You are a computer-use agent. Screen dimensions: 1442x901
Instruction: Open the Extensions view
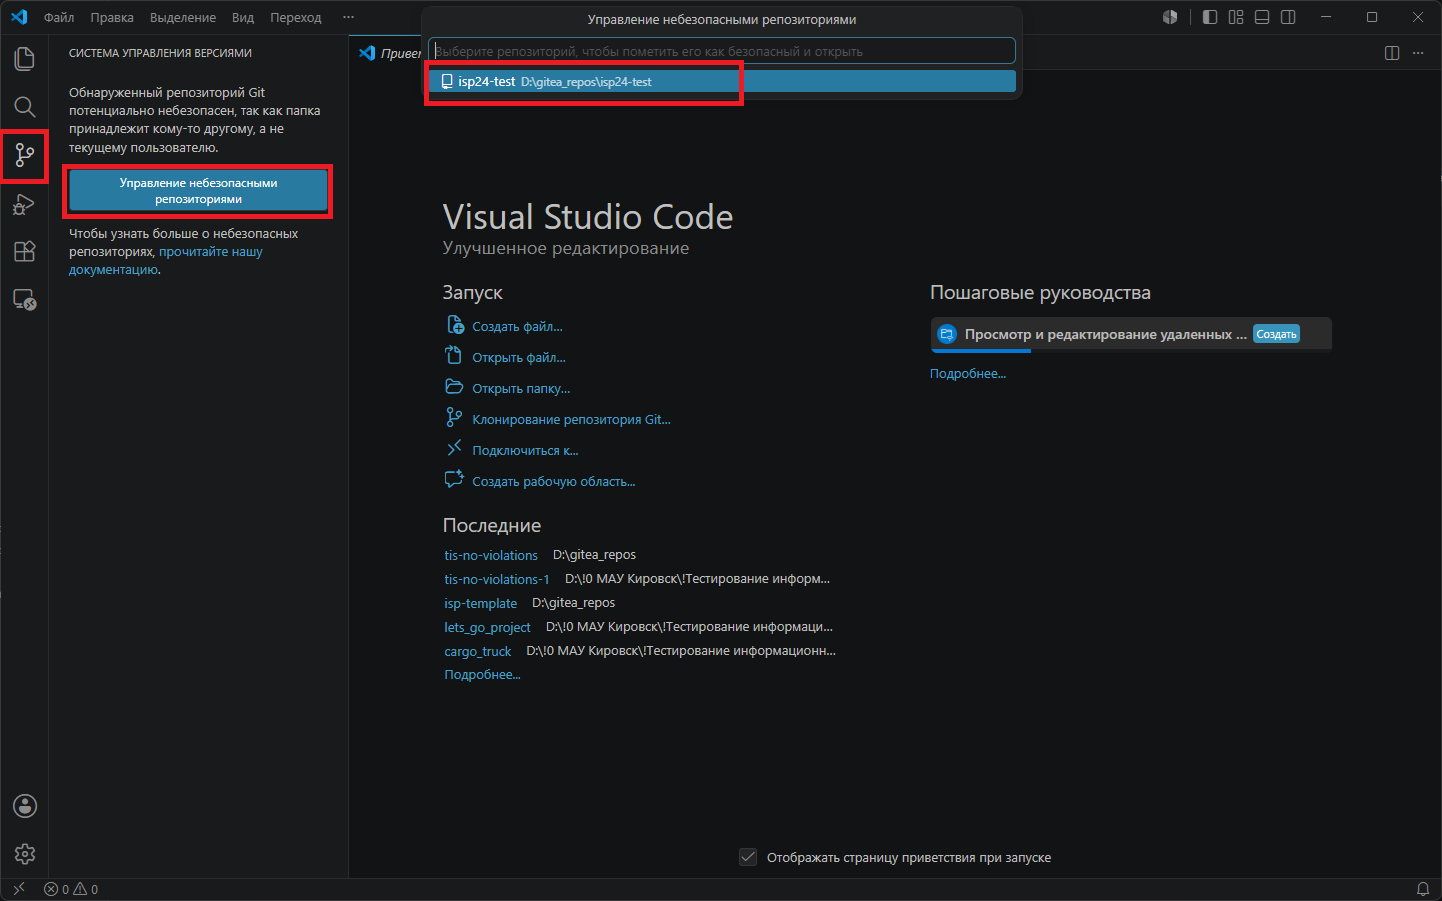25,251
